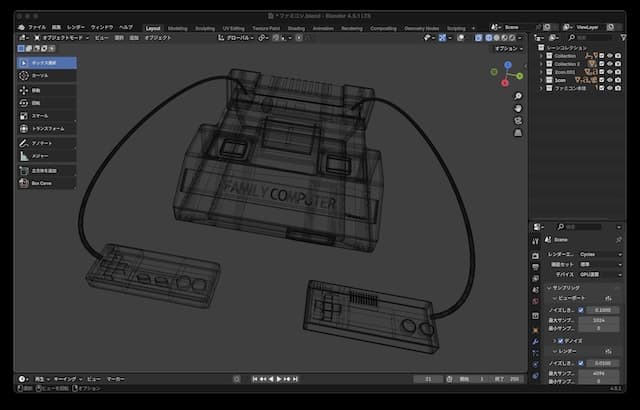Open the Help (ヘルプ) menu
Screen dimensions: 640x410
(126, 27)
